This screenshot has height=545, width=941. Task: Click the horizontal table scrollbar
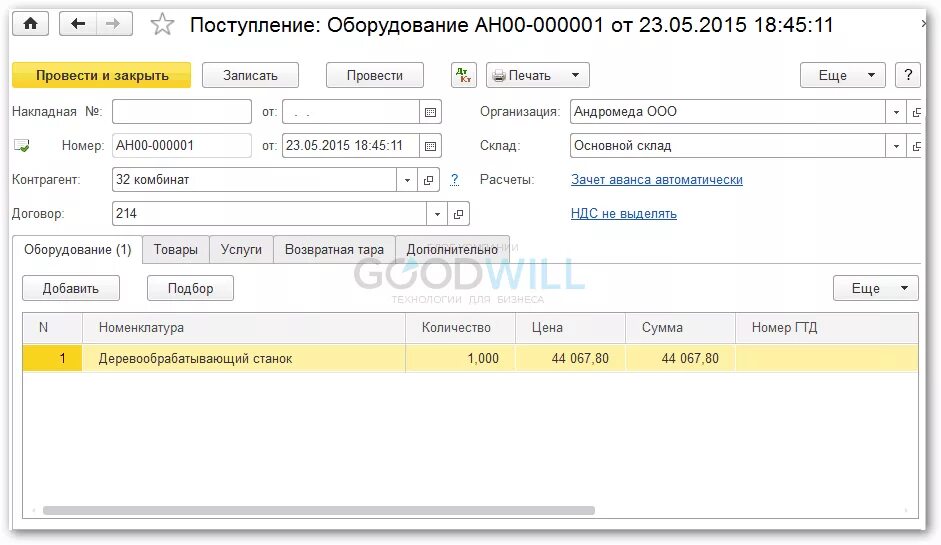click(x=319, y=510)
